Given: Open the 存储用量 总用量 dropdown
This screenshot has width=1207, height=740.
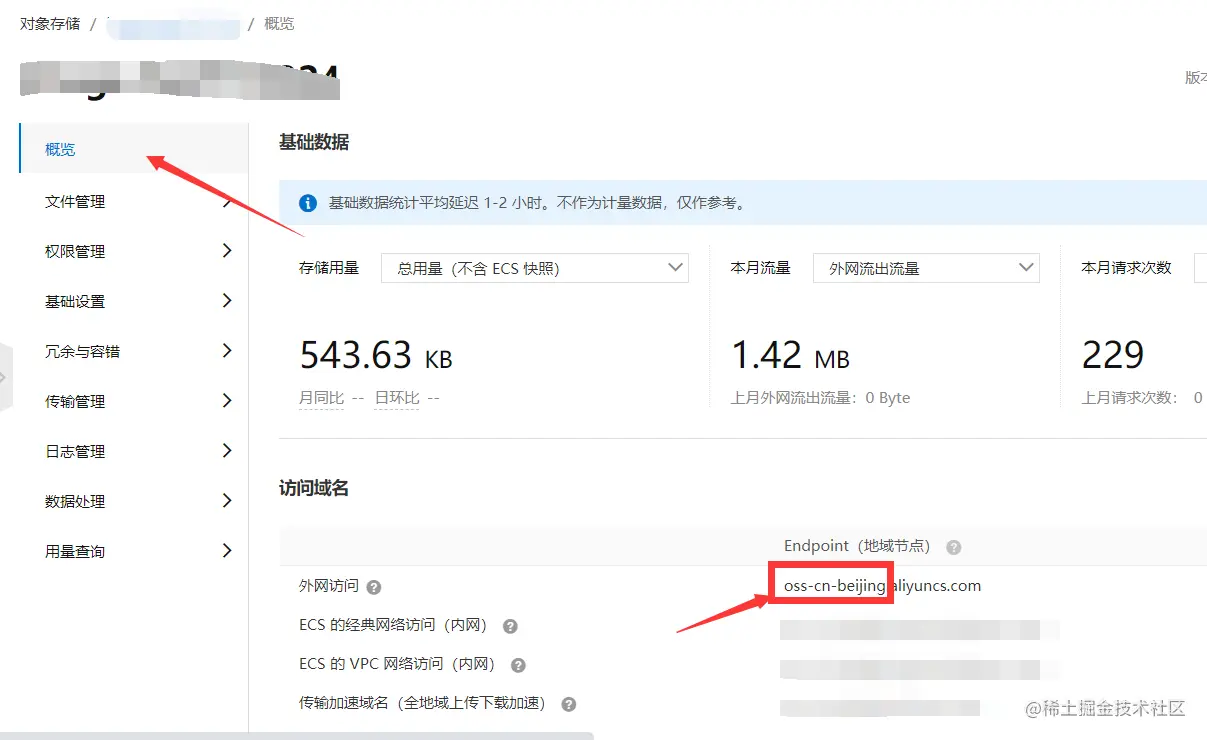Looking at the screenshot, I should point(535,268).
